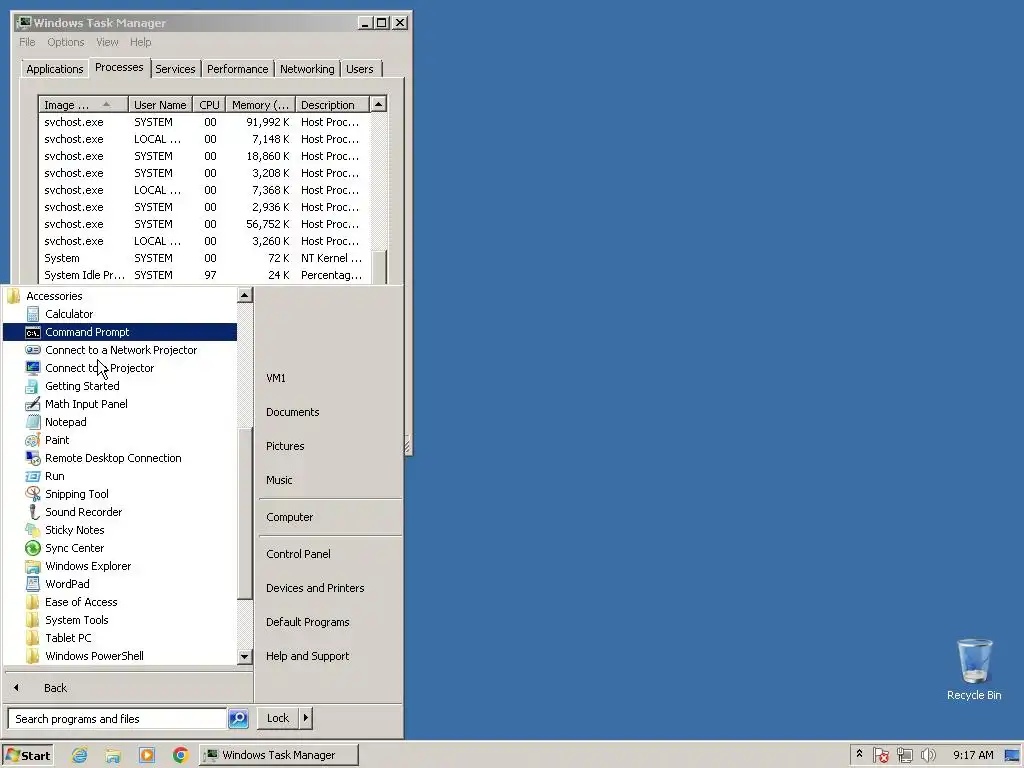
Task: Expand Windows PowerShell folder
Action: 94,656
